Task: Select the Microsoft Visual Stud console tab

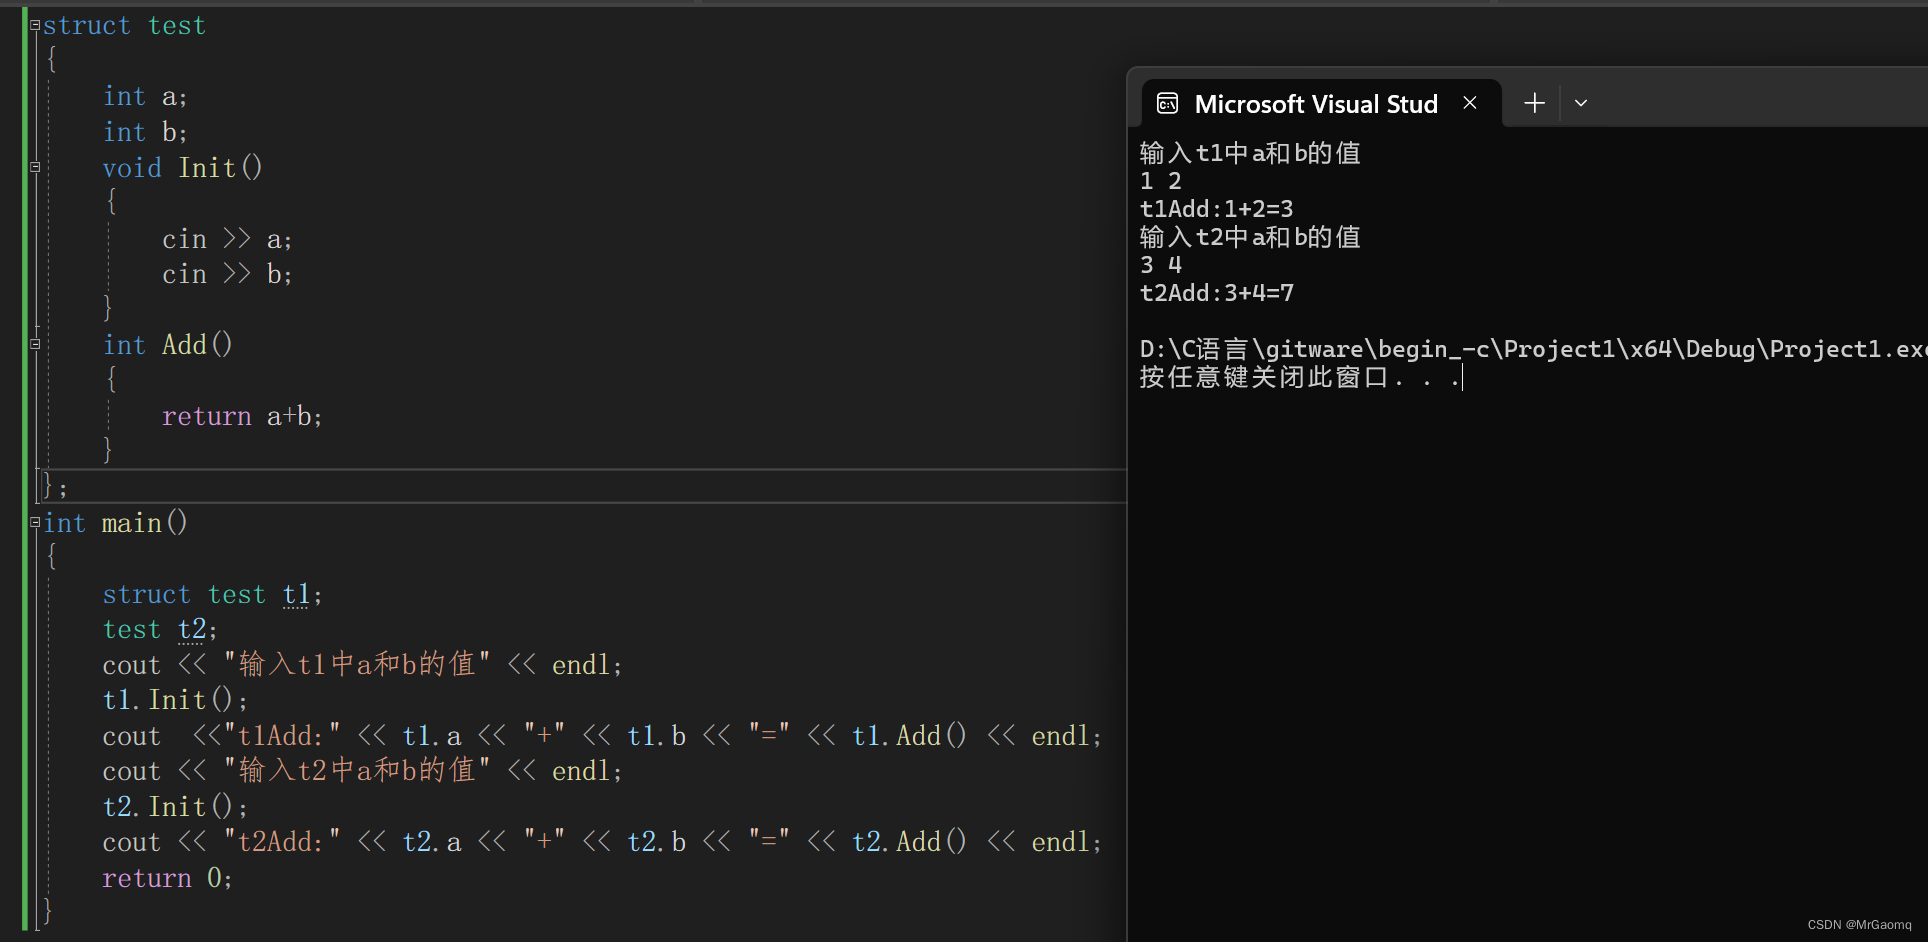Action: click(x=1321, y=103)
